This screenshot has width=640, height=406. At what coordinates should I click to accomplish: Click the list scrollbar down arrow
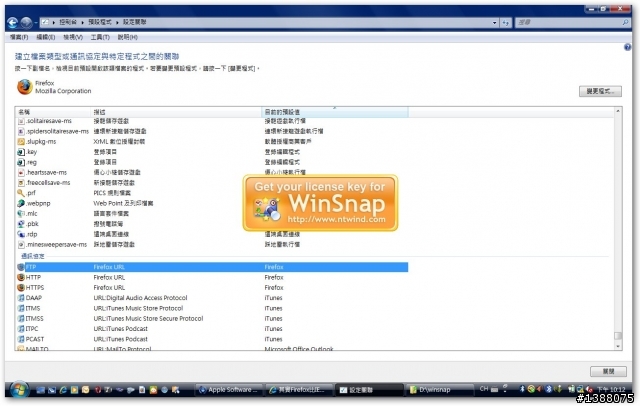click(618, 346)
